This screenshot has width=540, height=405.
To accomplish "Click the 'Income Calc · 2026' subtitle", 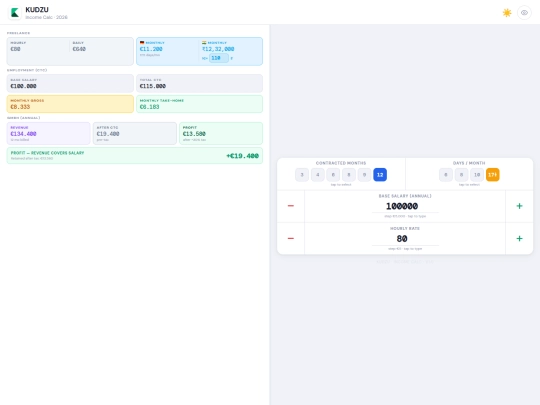I will pyautogui.click(x=46, y=17).
